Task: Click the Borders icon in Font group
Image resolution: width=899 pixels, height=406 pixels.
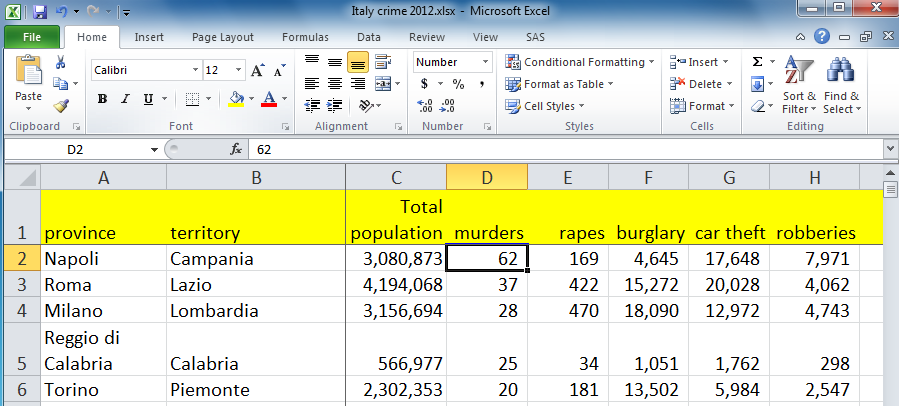Action: click(x=193, y=99)
